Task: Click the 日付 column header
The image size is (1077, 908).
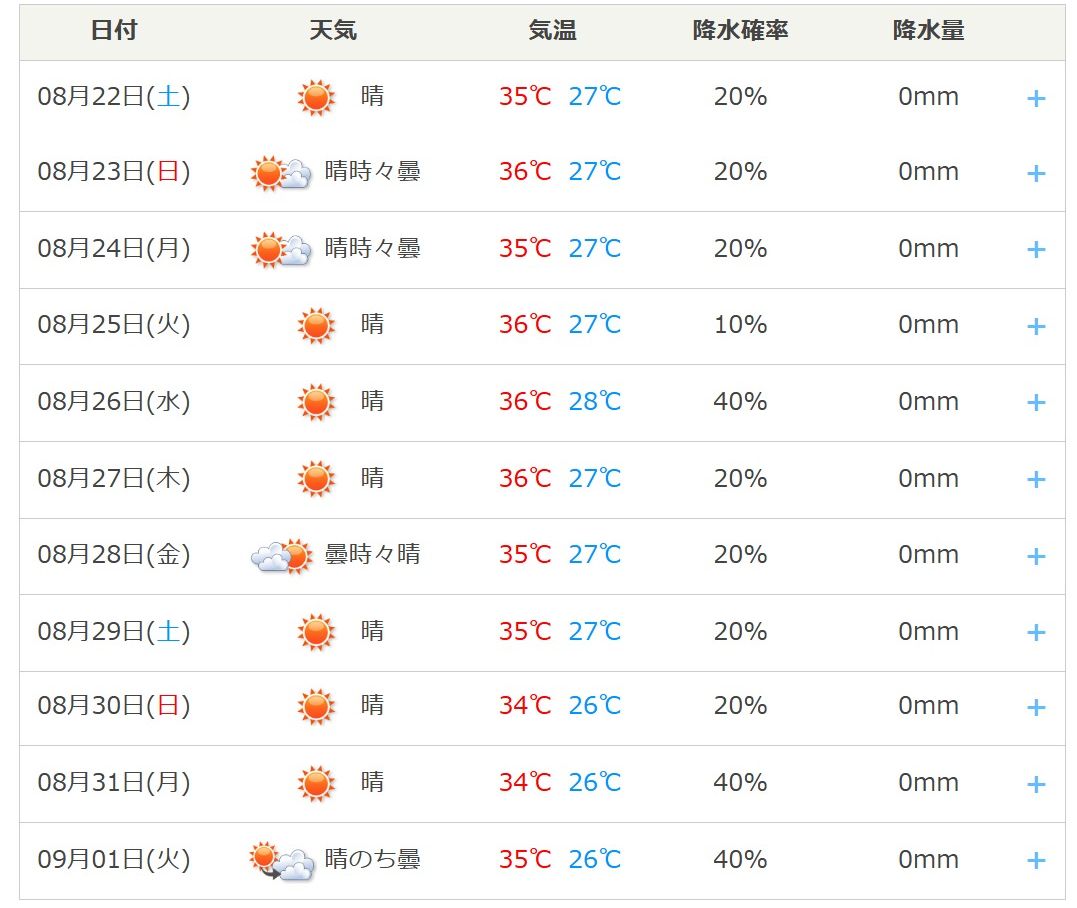Action: tap(114, 30)
